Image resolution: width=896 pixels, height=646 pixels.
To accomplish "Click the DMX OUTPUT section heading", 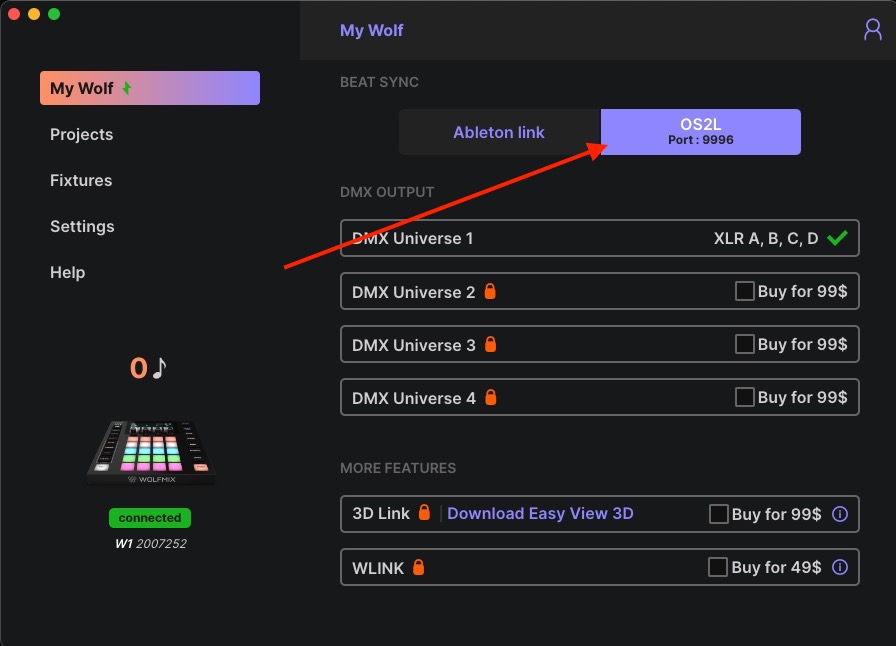I will point(387,192).
